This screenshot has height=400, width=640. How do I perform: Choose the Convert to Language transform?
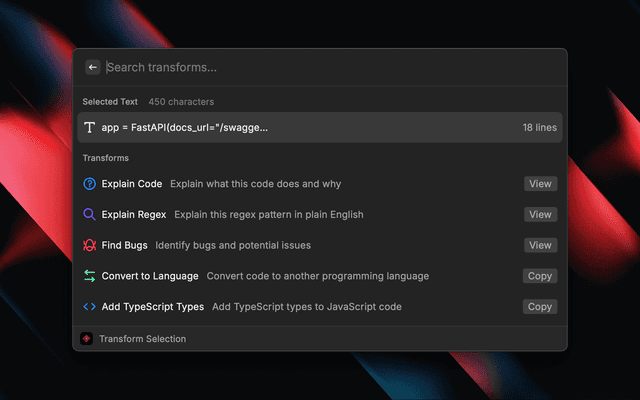[150, 276]
